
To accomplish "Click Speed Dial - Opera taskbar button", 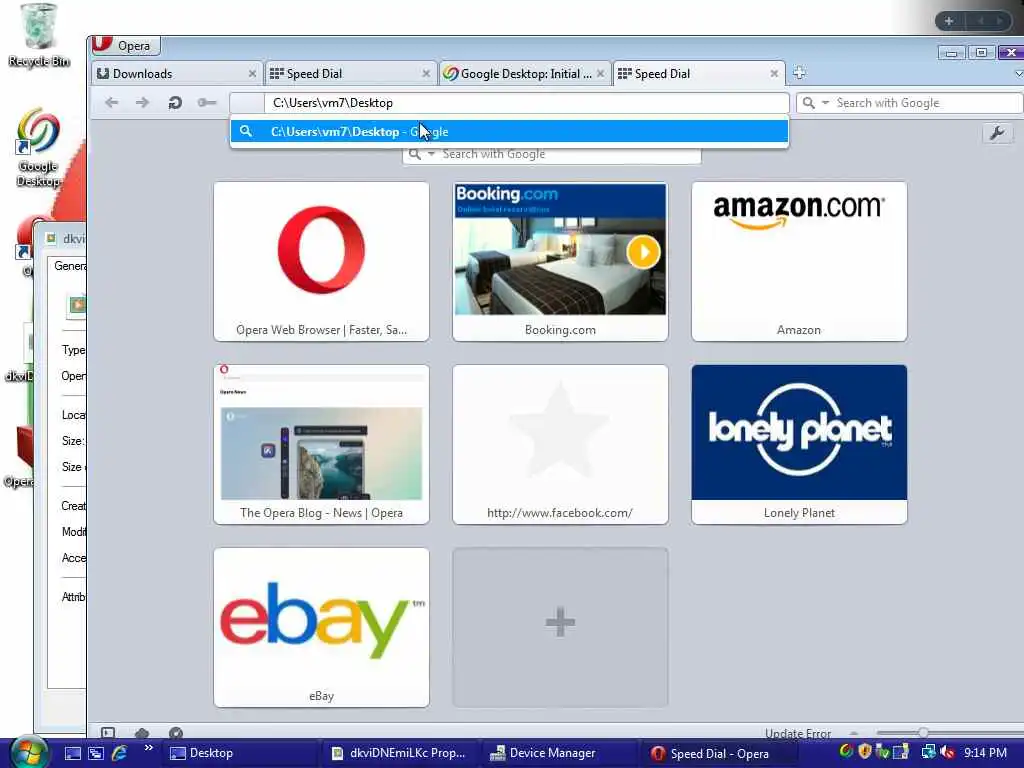I will [x=720, y=753].
